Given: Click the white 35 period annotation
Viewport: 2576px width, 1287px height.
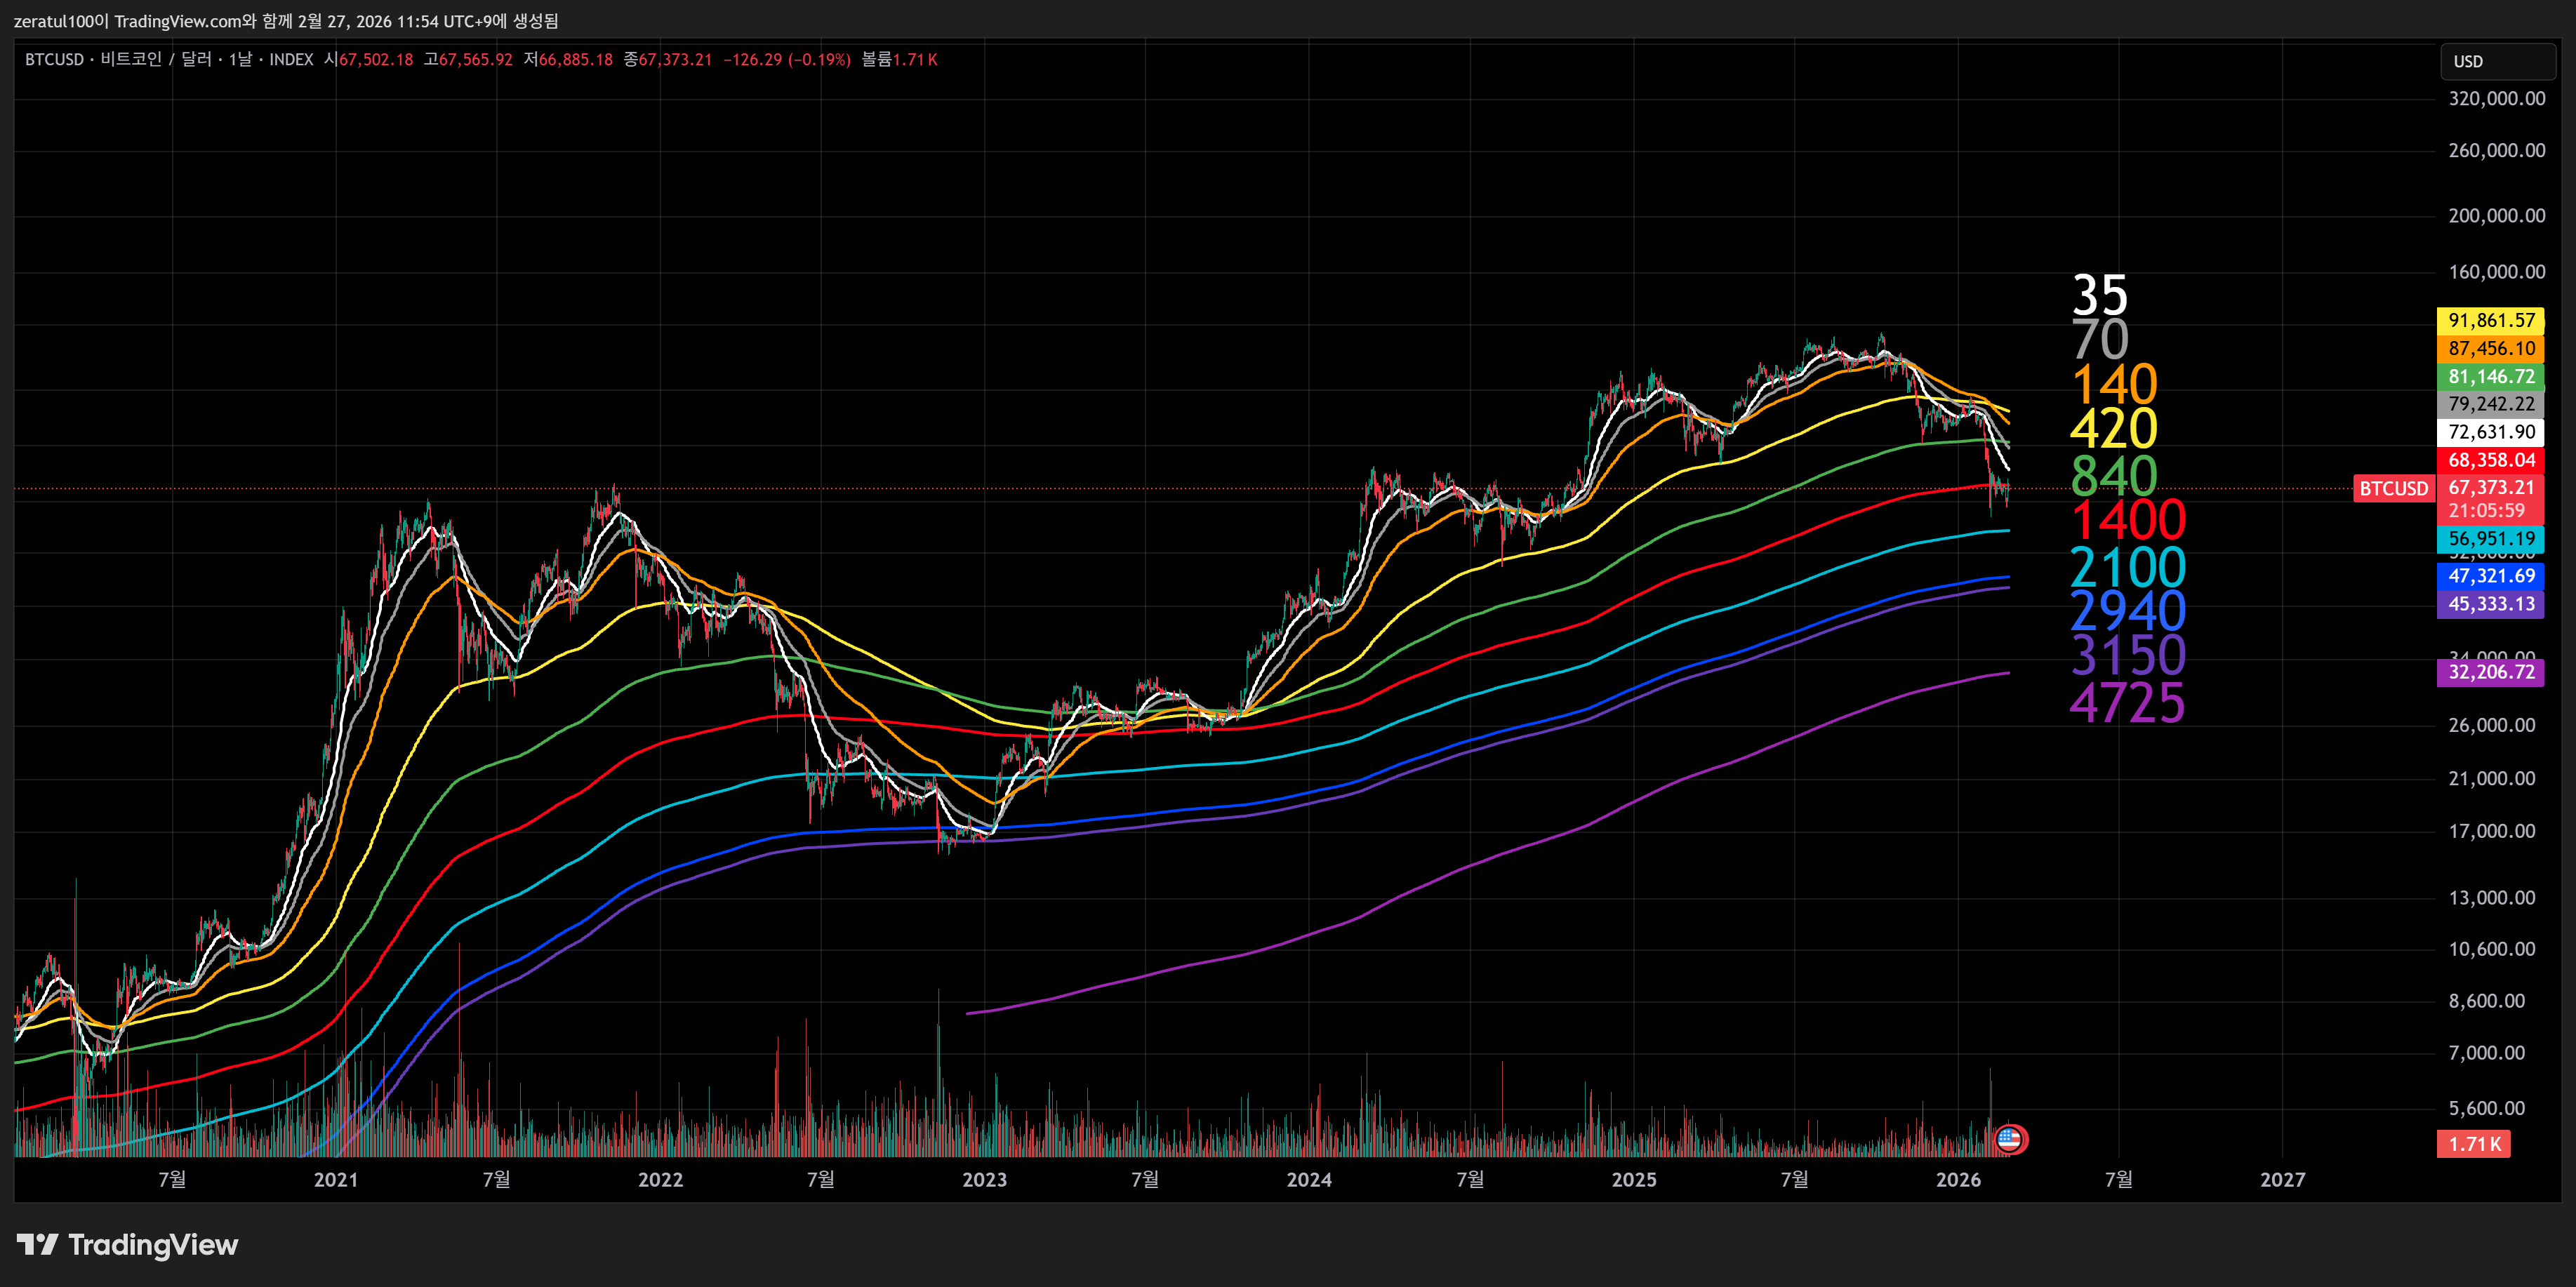Looking at the screenshot, I should pos(2100,296).
